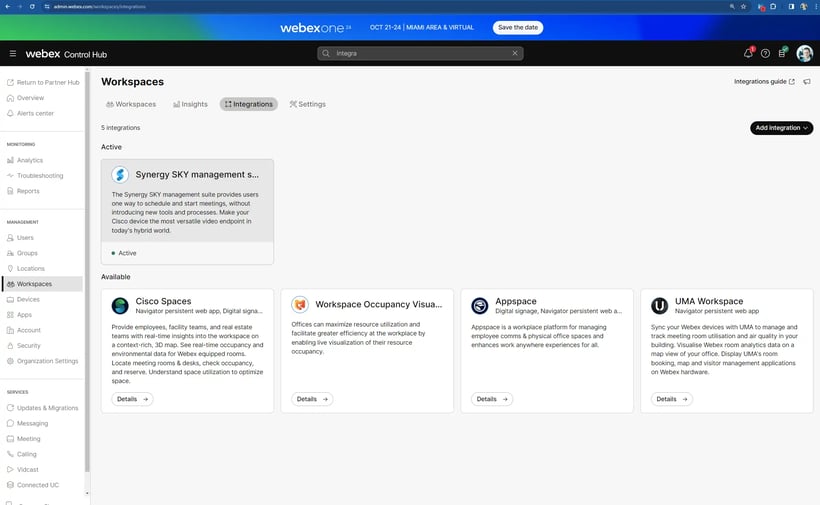Click the Cisco Spaces logo icon

(x=120, y=305)
